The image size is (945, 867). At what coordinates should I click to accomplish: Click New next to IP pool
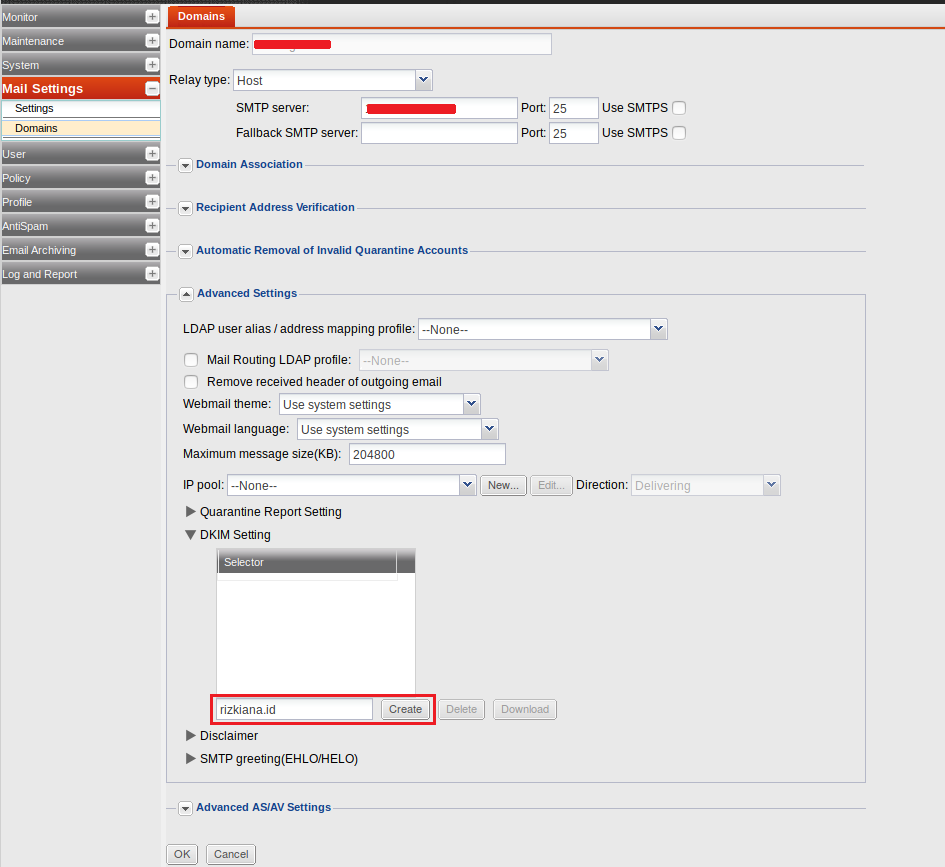(x=503, y=485)
